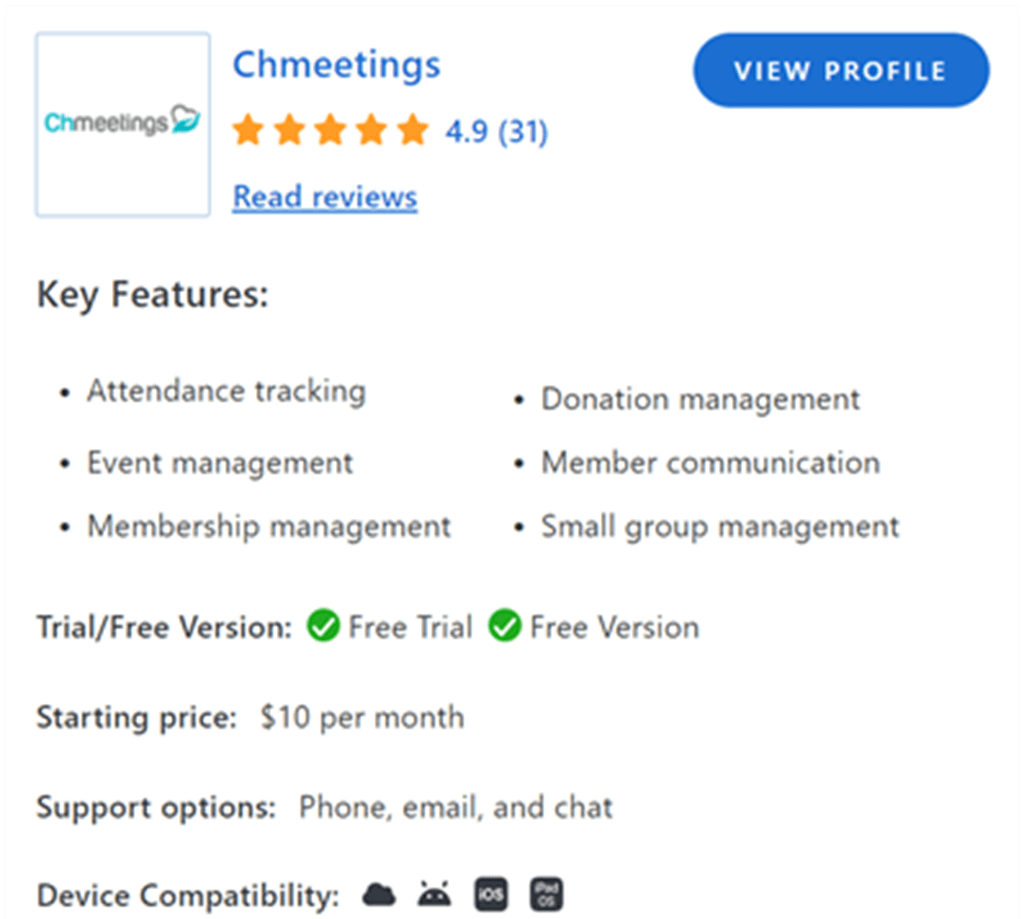This screenshot has height=919, width=1024.
Task: Open the View Profile button
Action: (x=841, y=71)
